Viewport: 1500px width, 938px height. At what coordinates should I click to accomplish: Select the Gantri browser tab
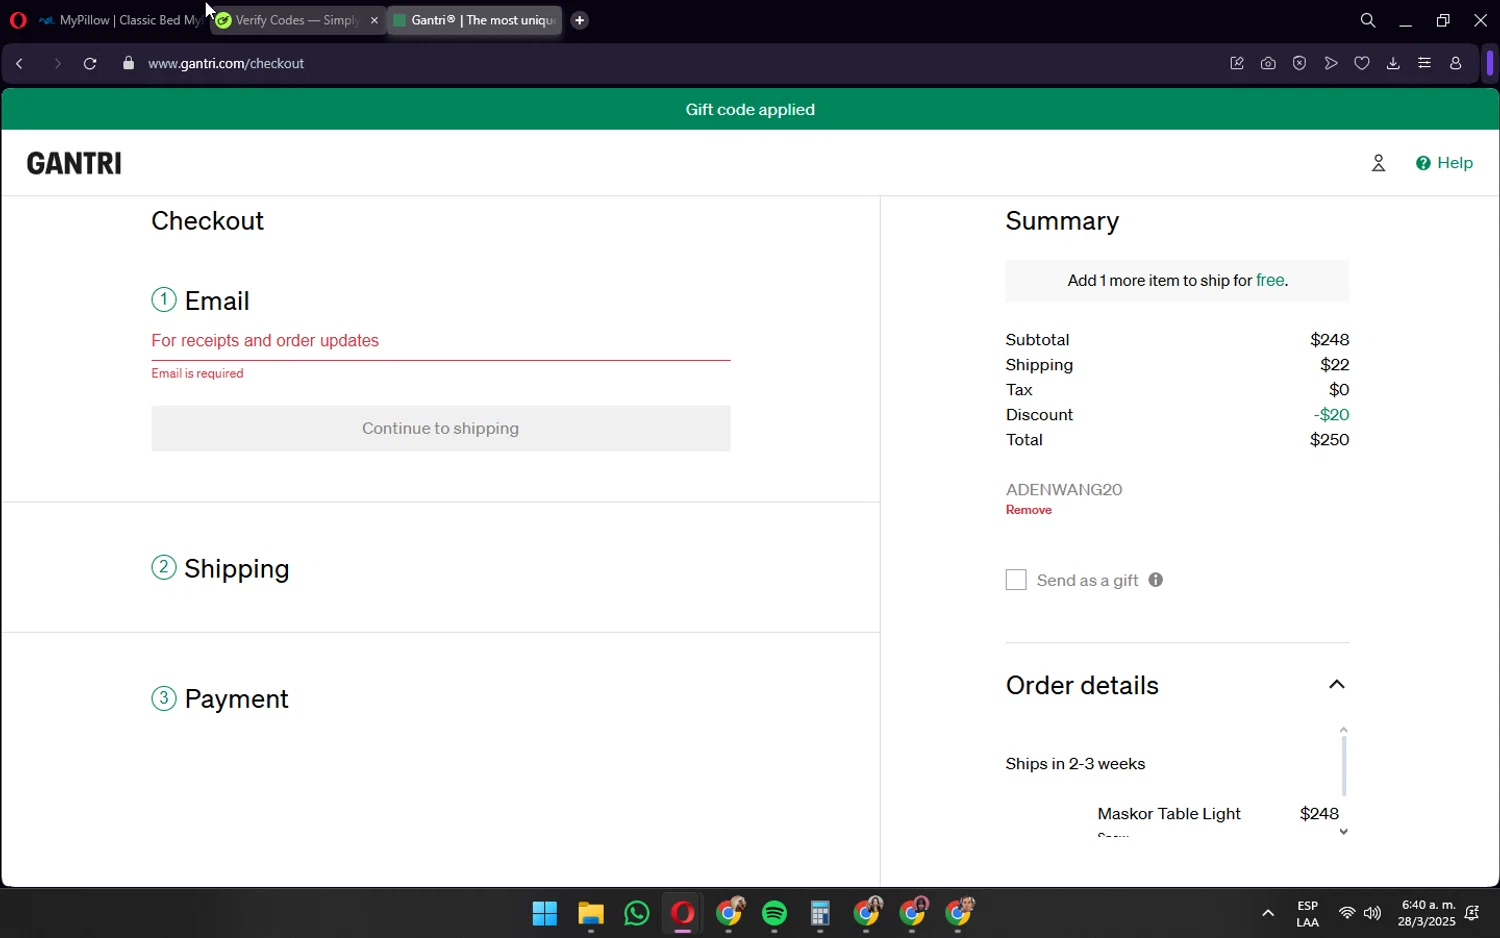coord(474,20)
